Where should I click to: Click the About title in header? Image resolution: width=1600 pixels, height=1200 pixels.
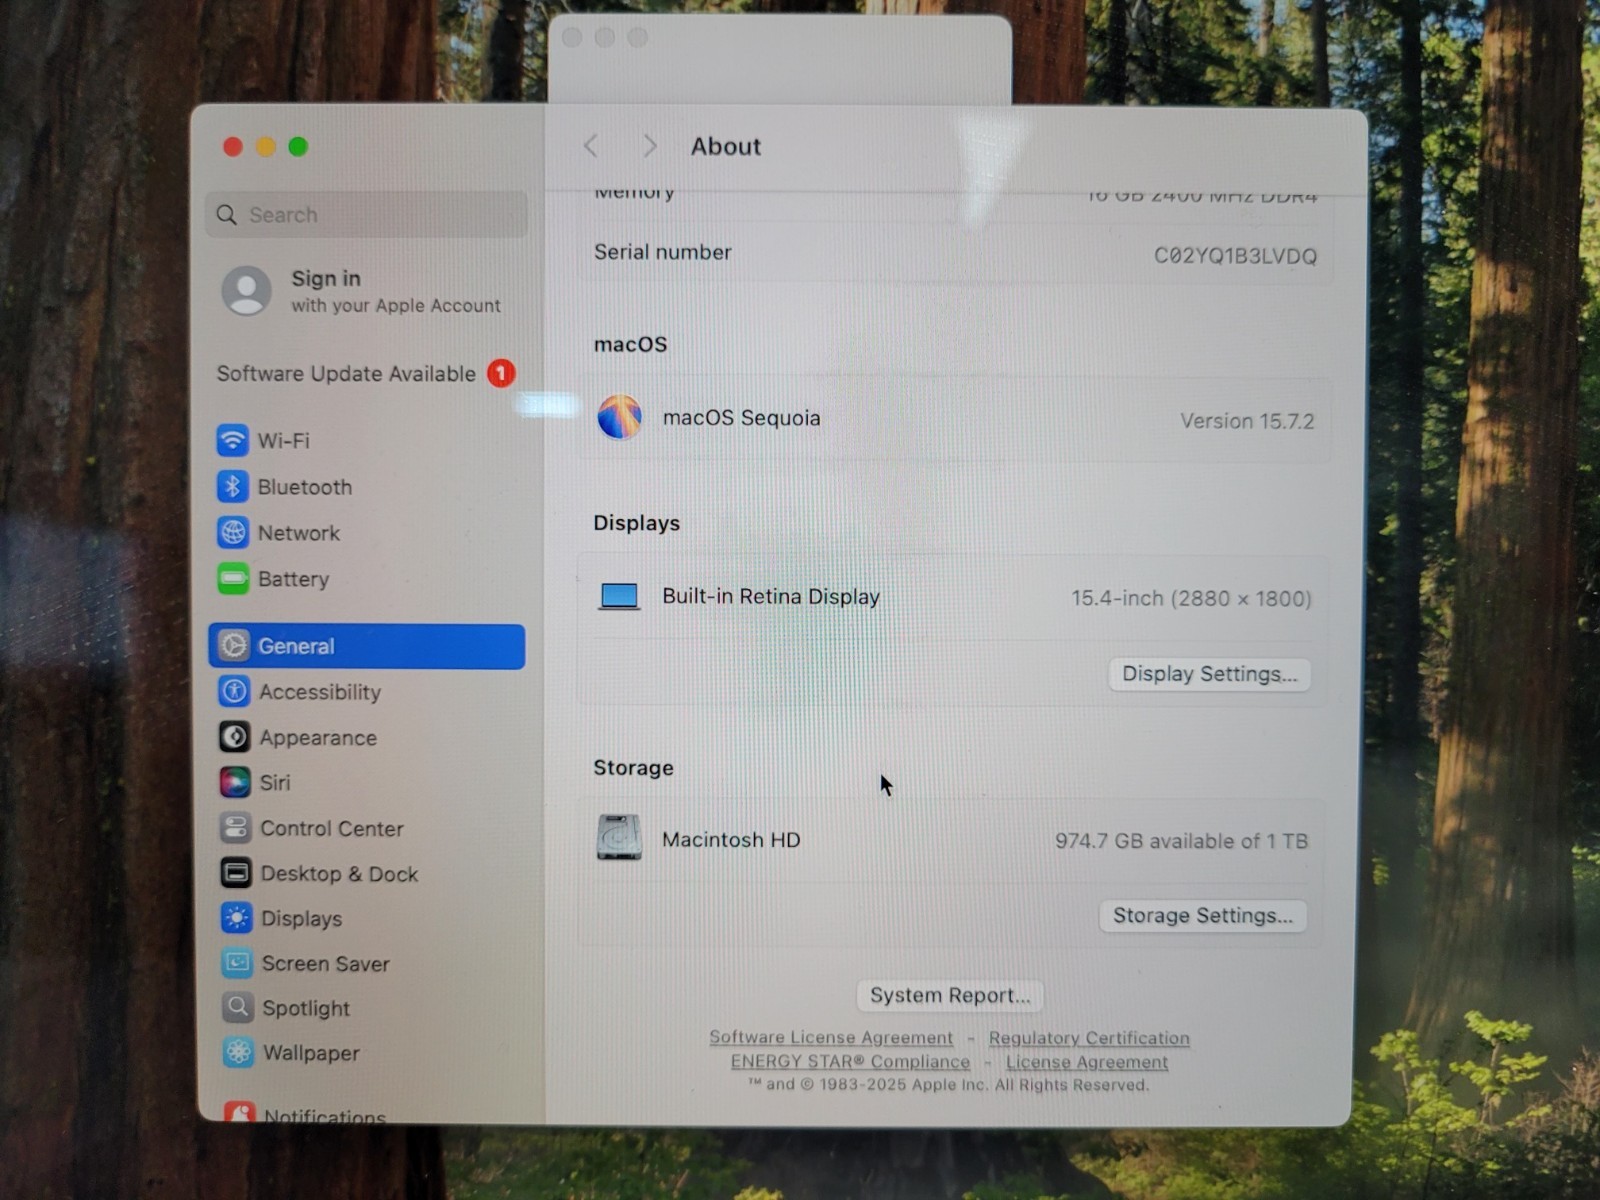[x=726, y=146]
